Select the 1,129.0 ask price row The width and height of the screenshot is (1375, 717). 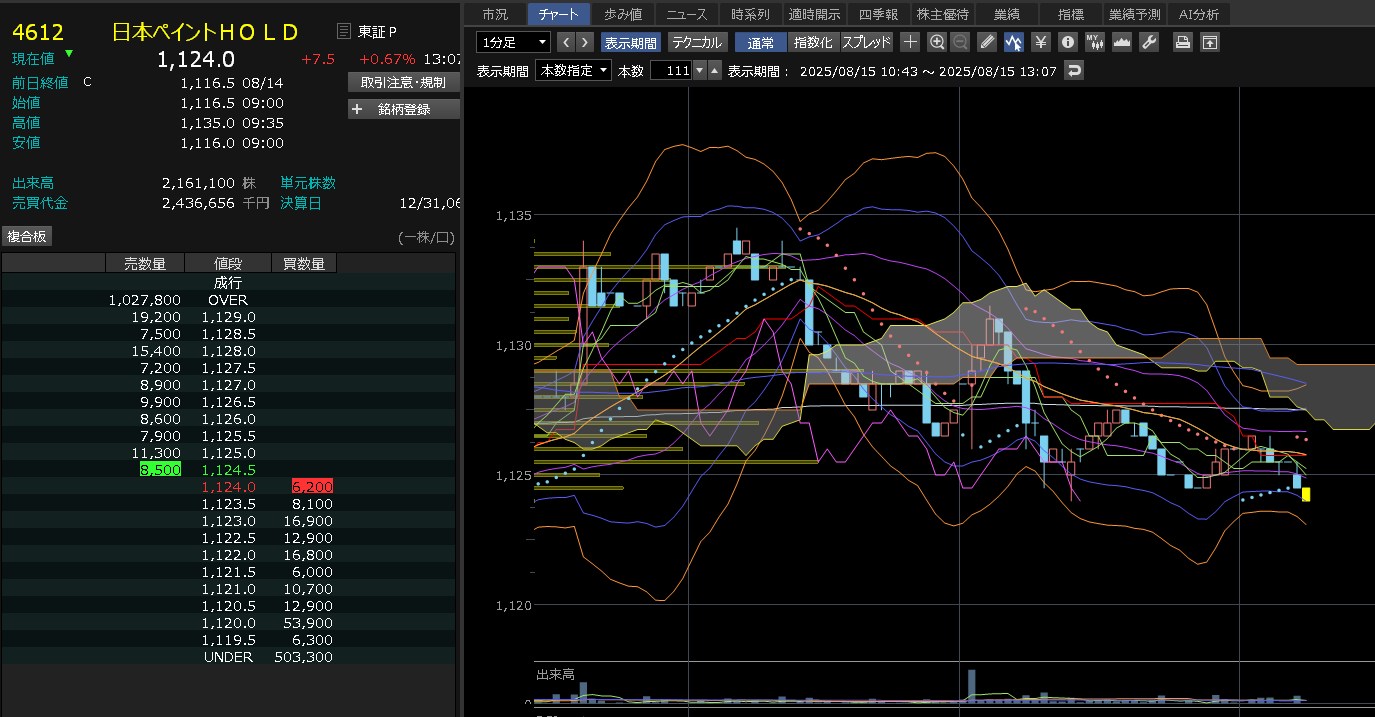(x=228, y=317)
